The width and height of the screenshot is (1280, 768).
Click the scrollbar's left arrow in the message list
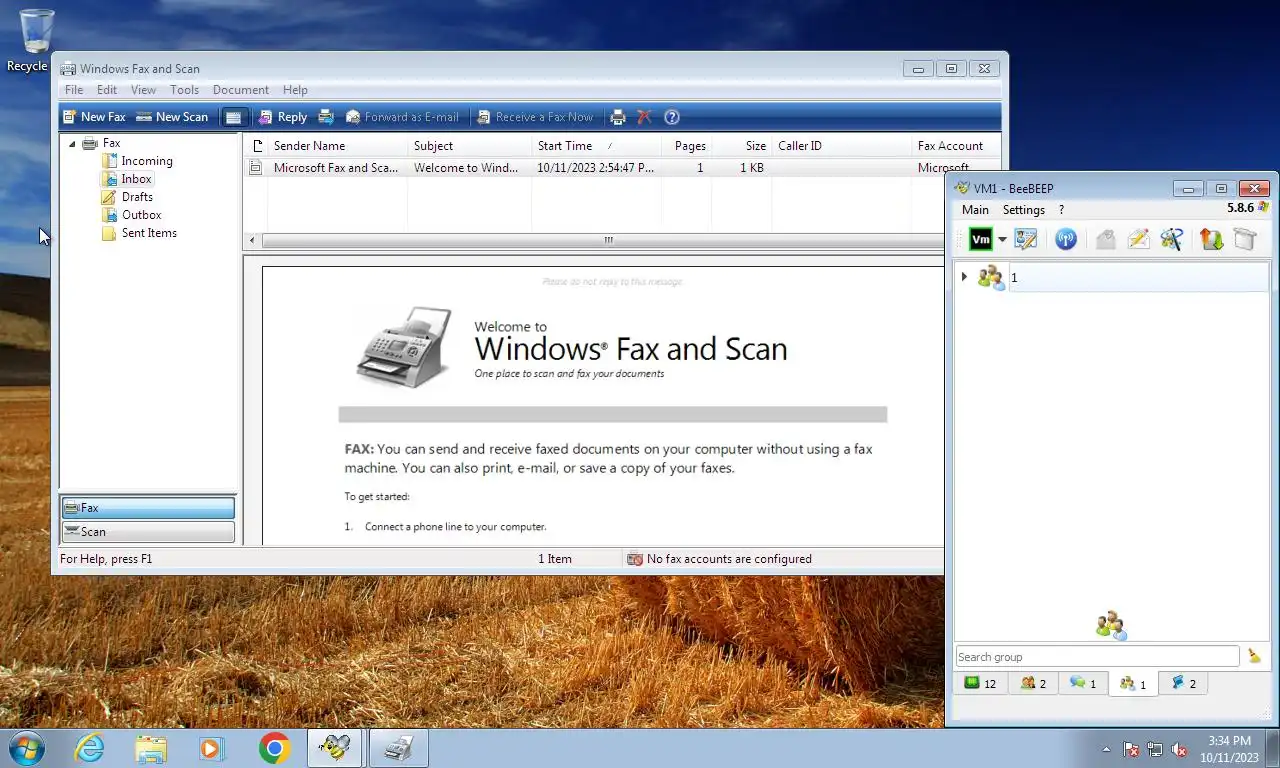click(252, 240)
